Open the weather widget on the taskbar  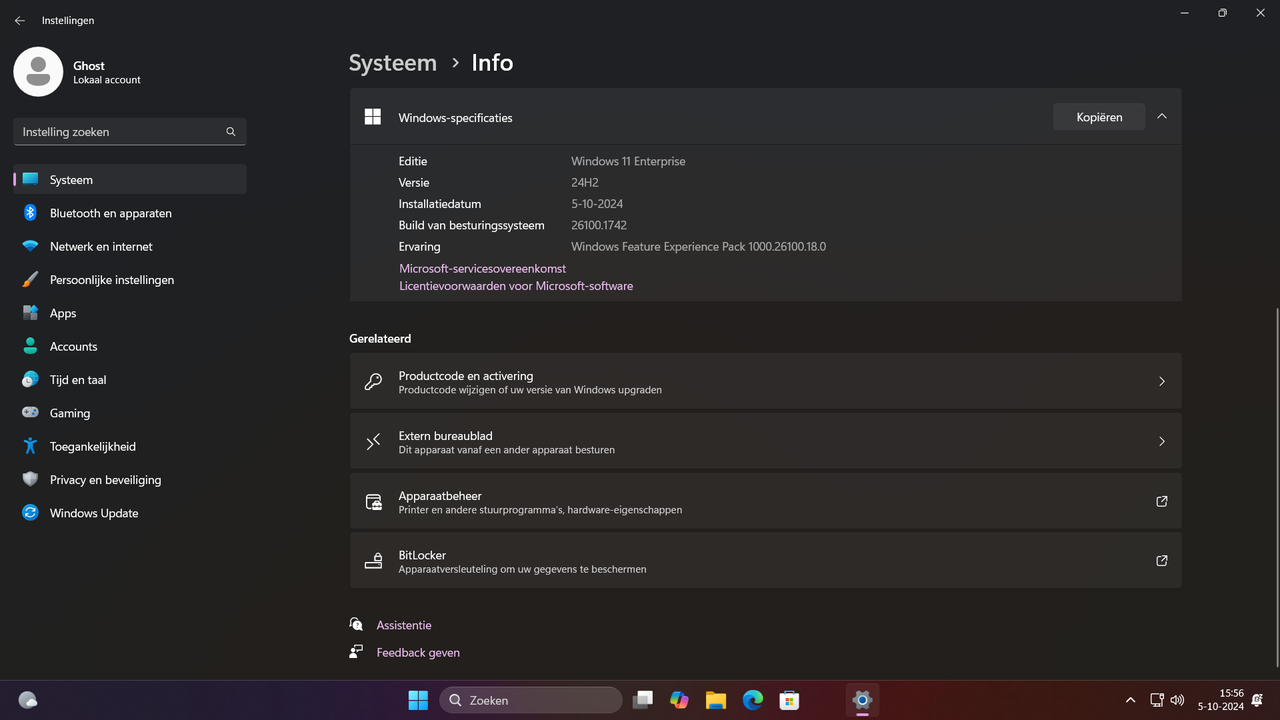[28, 700]
